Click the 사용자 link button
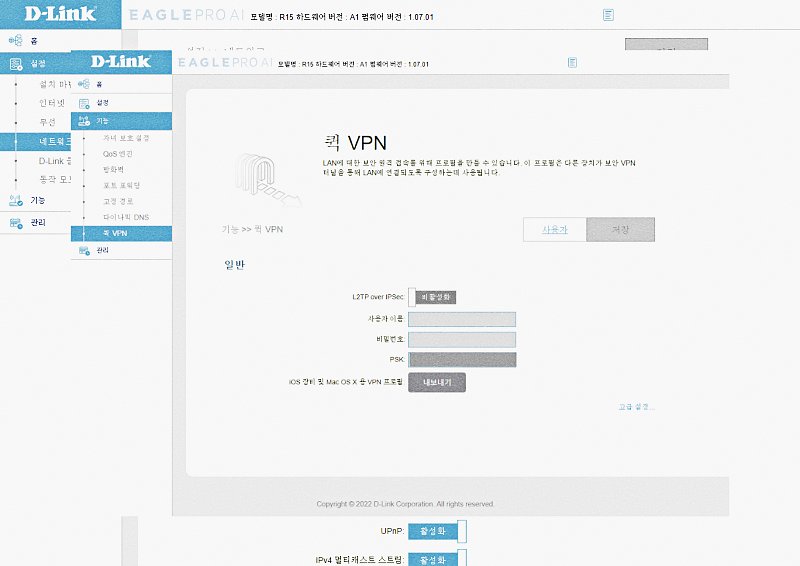Image resolution: width=800 pixels, height=566 pixels. (x=555, y=230)
